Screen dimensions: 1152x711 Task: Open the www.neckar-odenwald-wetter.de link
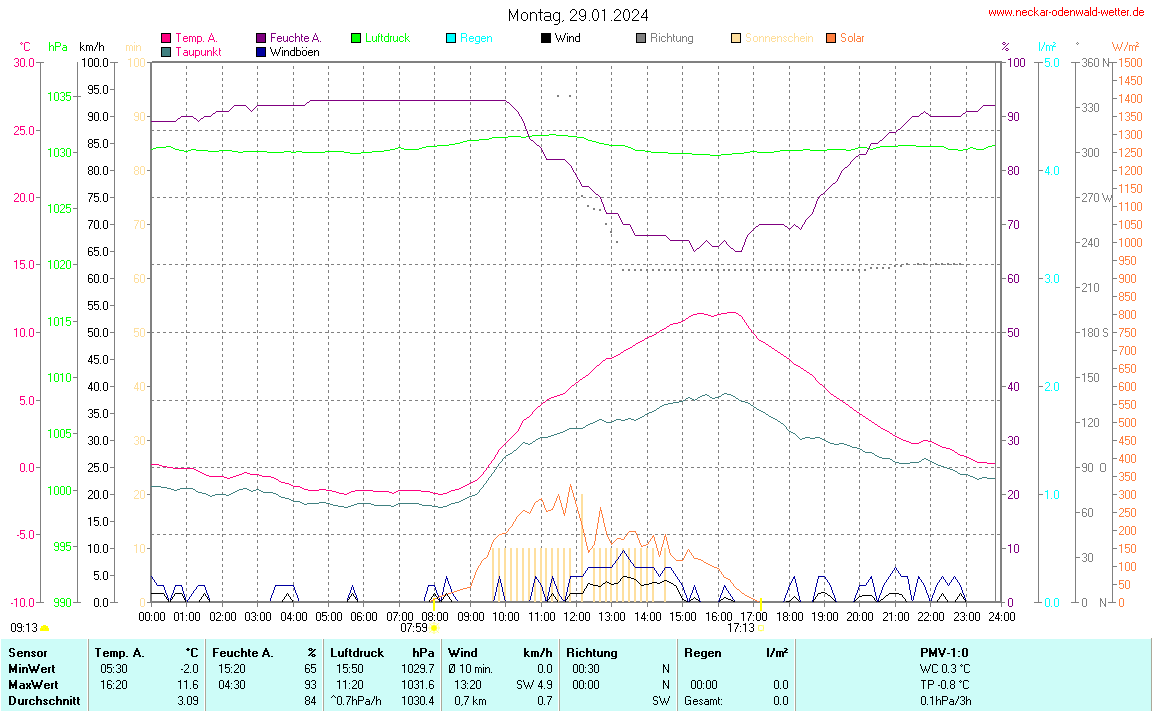coord(1066,12)
